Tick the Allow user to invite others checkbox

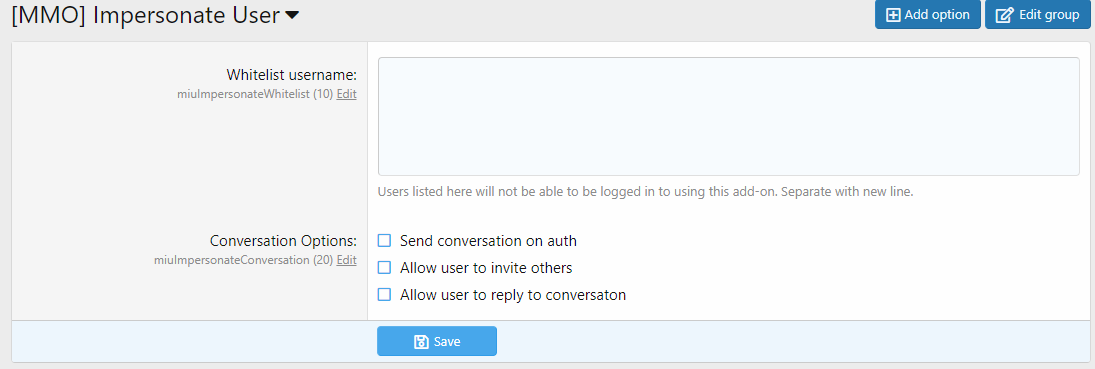coord(384,268)
